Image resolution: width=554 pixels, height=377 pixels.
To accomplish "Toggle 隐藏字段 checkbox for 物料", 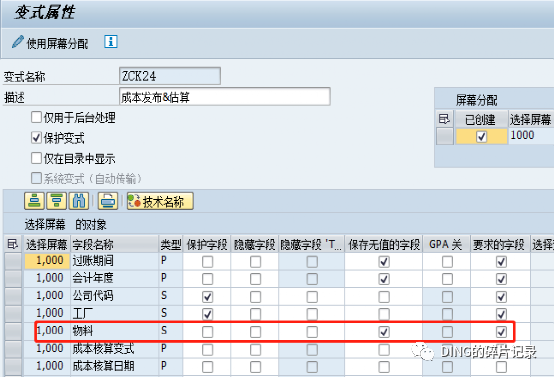I will (x=255, y=332).
